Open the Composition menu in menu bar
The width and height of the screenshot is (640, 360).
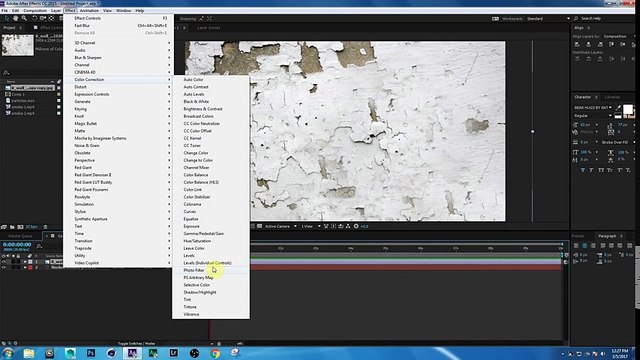tap(35, 11)
